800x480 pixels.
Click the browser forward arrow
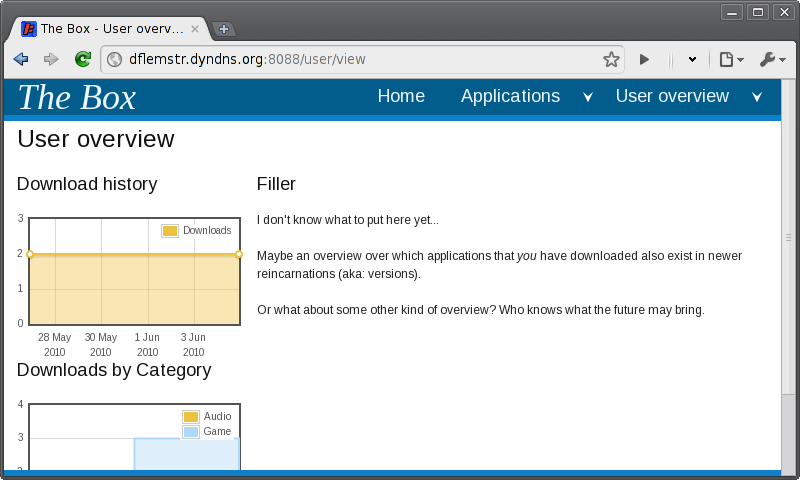pyautogui.click(x=51, y=60)
